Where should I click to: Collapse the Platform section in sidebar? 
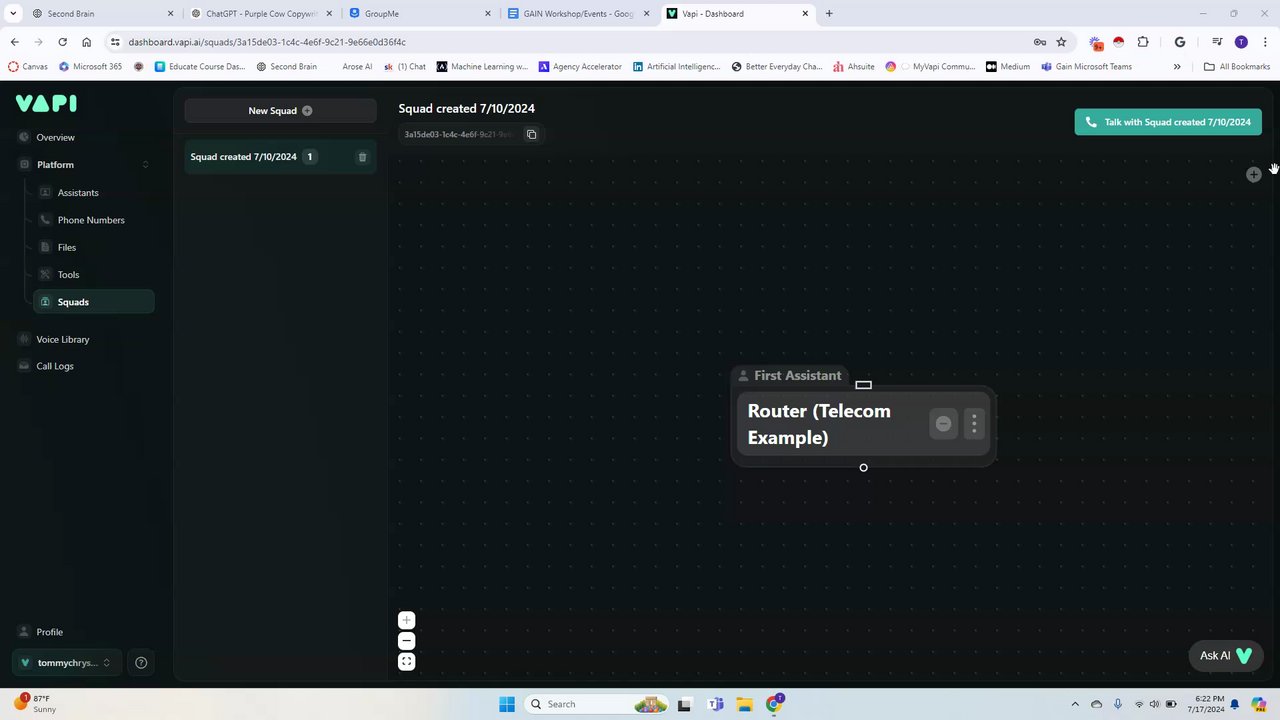pos(145,165)
